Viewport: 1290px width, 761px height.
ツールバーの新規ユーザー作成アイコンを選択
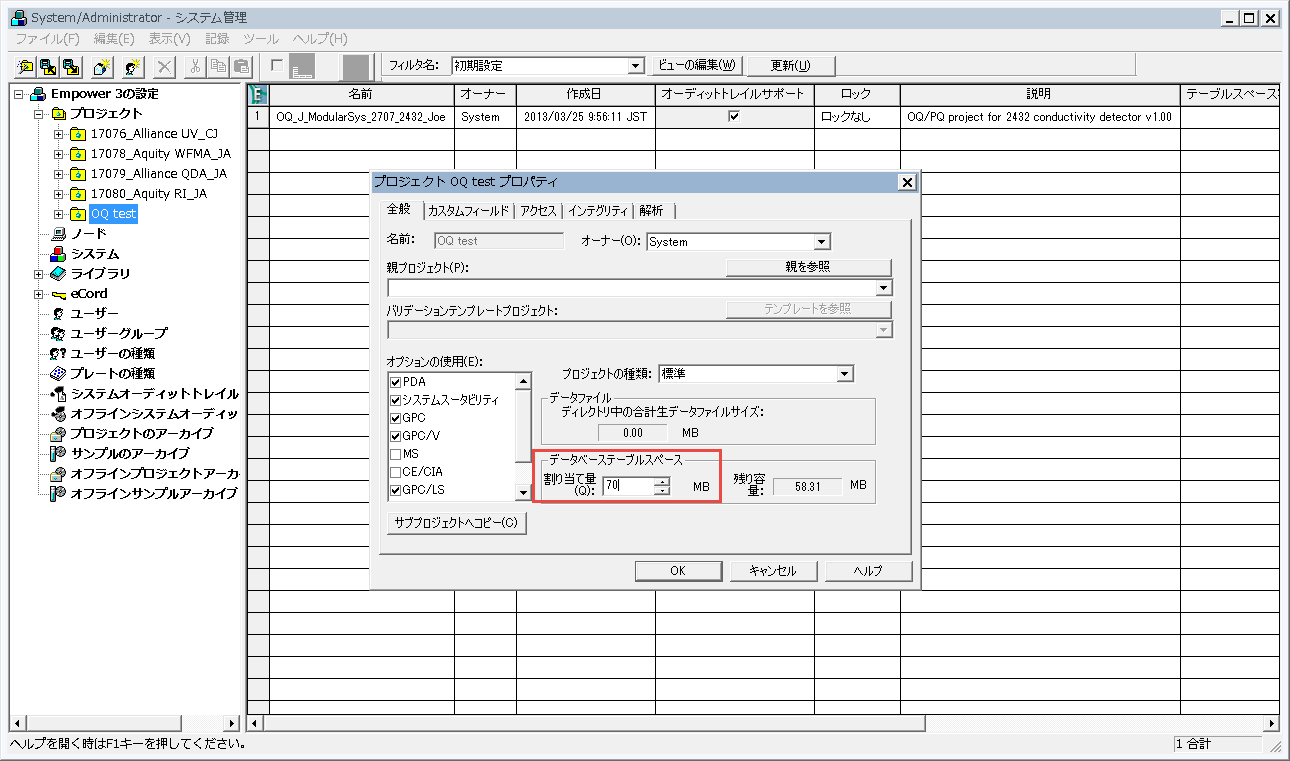coord(131,66)
